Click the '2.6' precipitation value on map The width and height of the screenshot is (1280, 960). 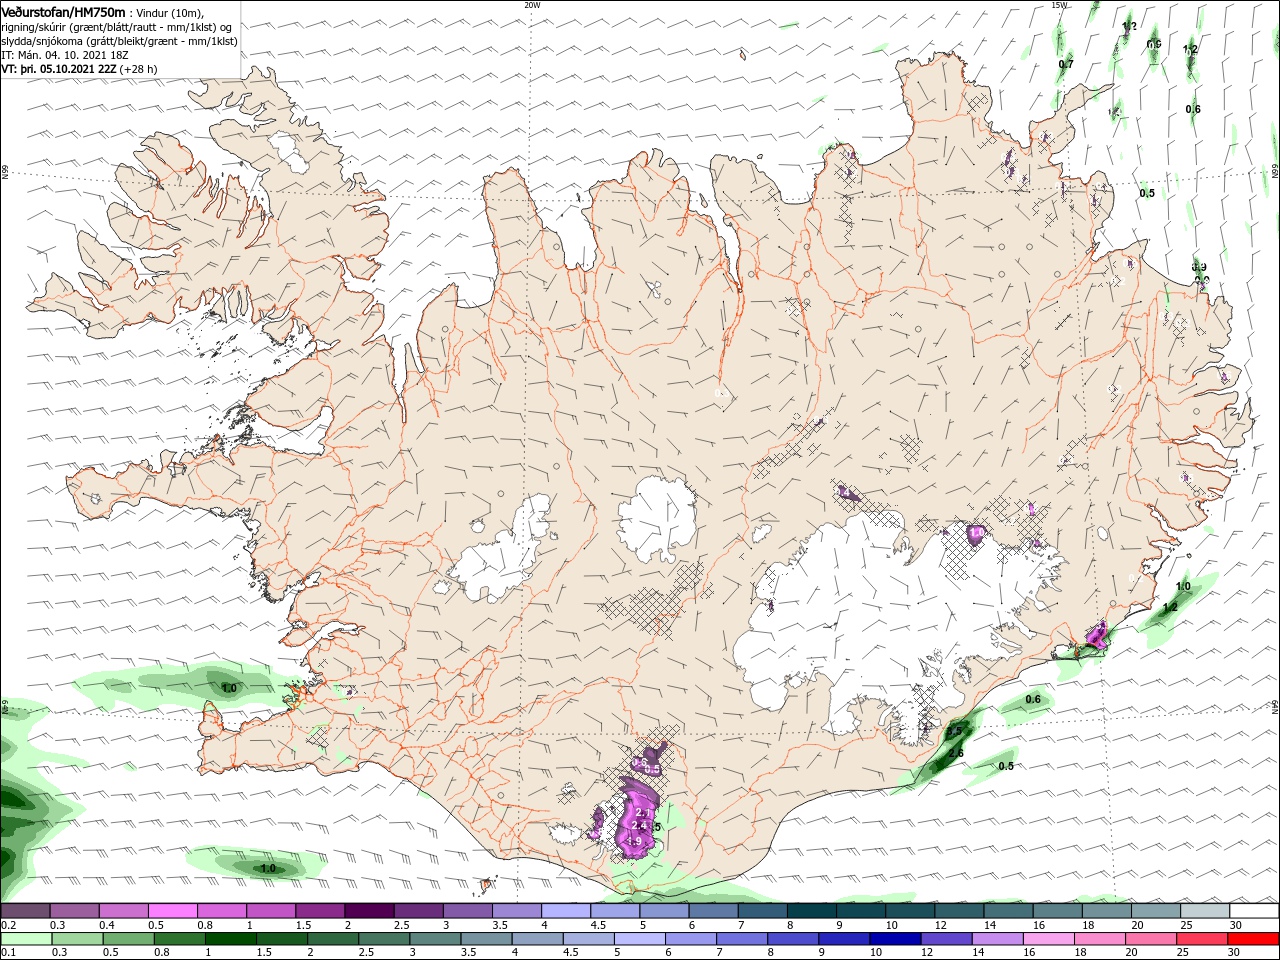[x=956, y=753]
